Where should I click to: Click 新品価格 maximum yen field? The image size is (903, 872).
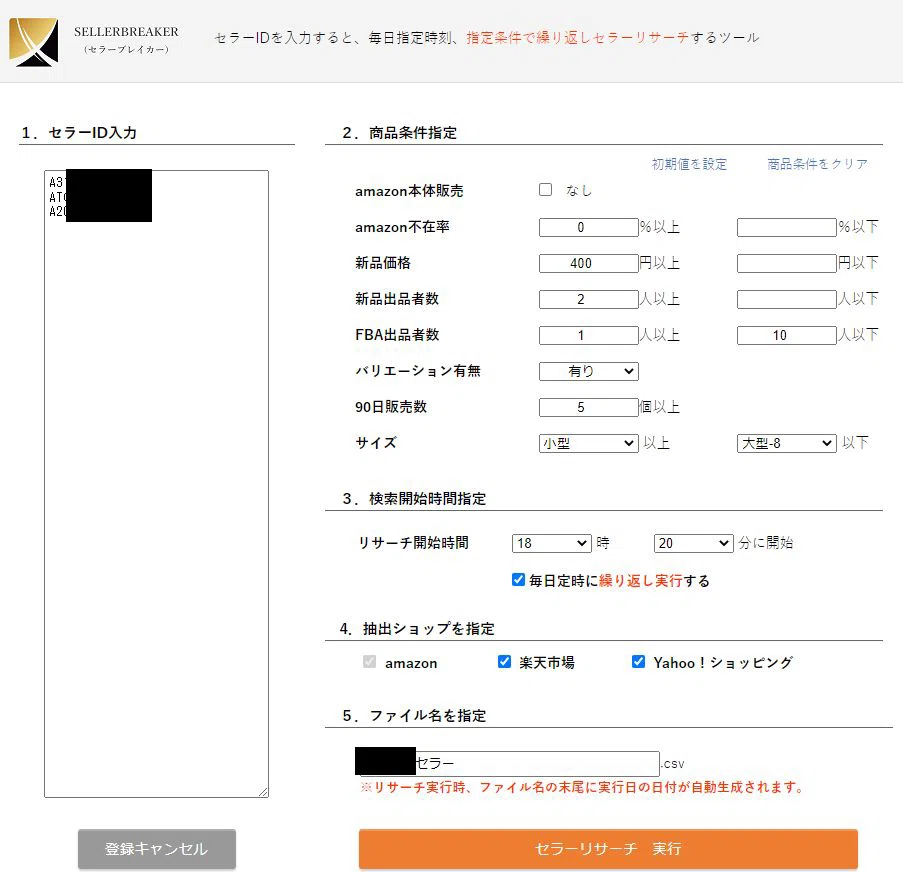[x=787, y=263]
